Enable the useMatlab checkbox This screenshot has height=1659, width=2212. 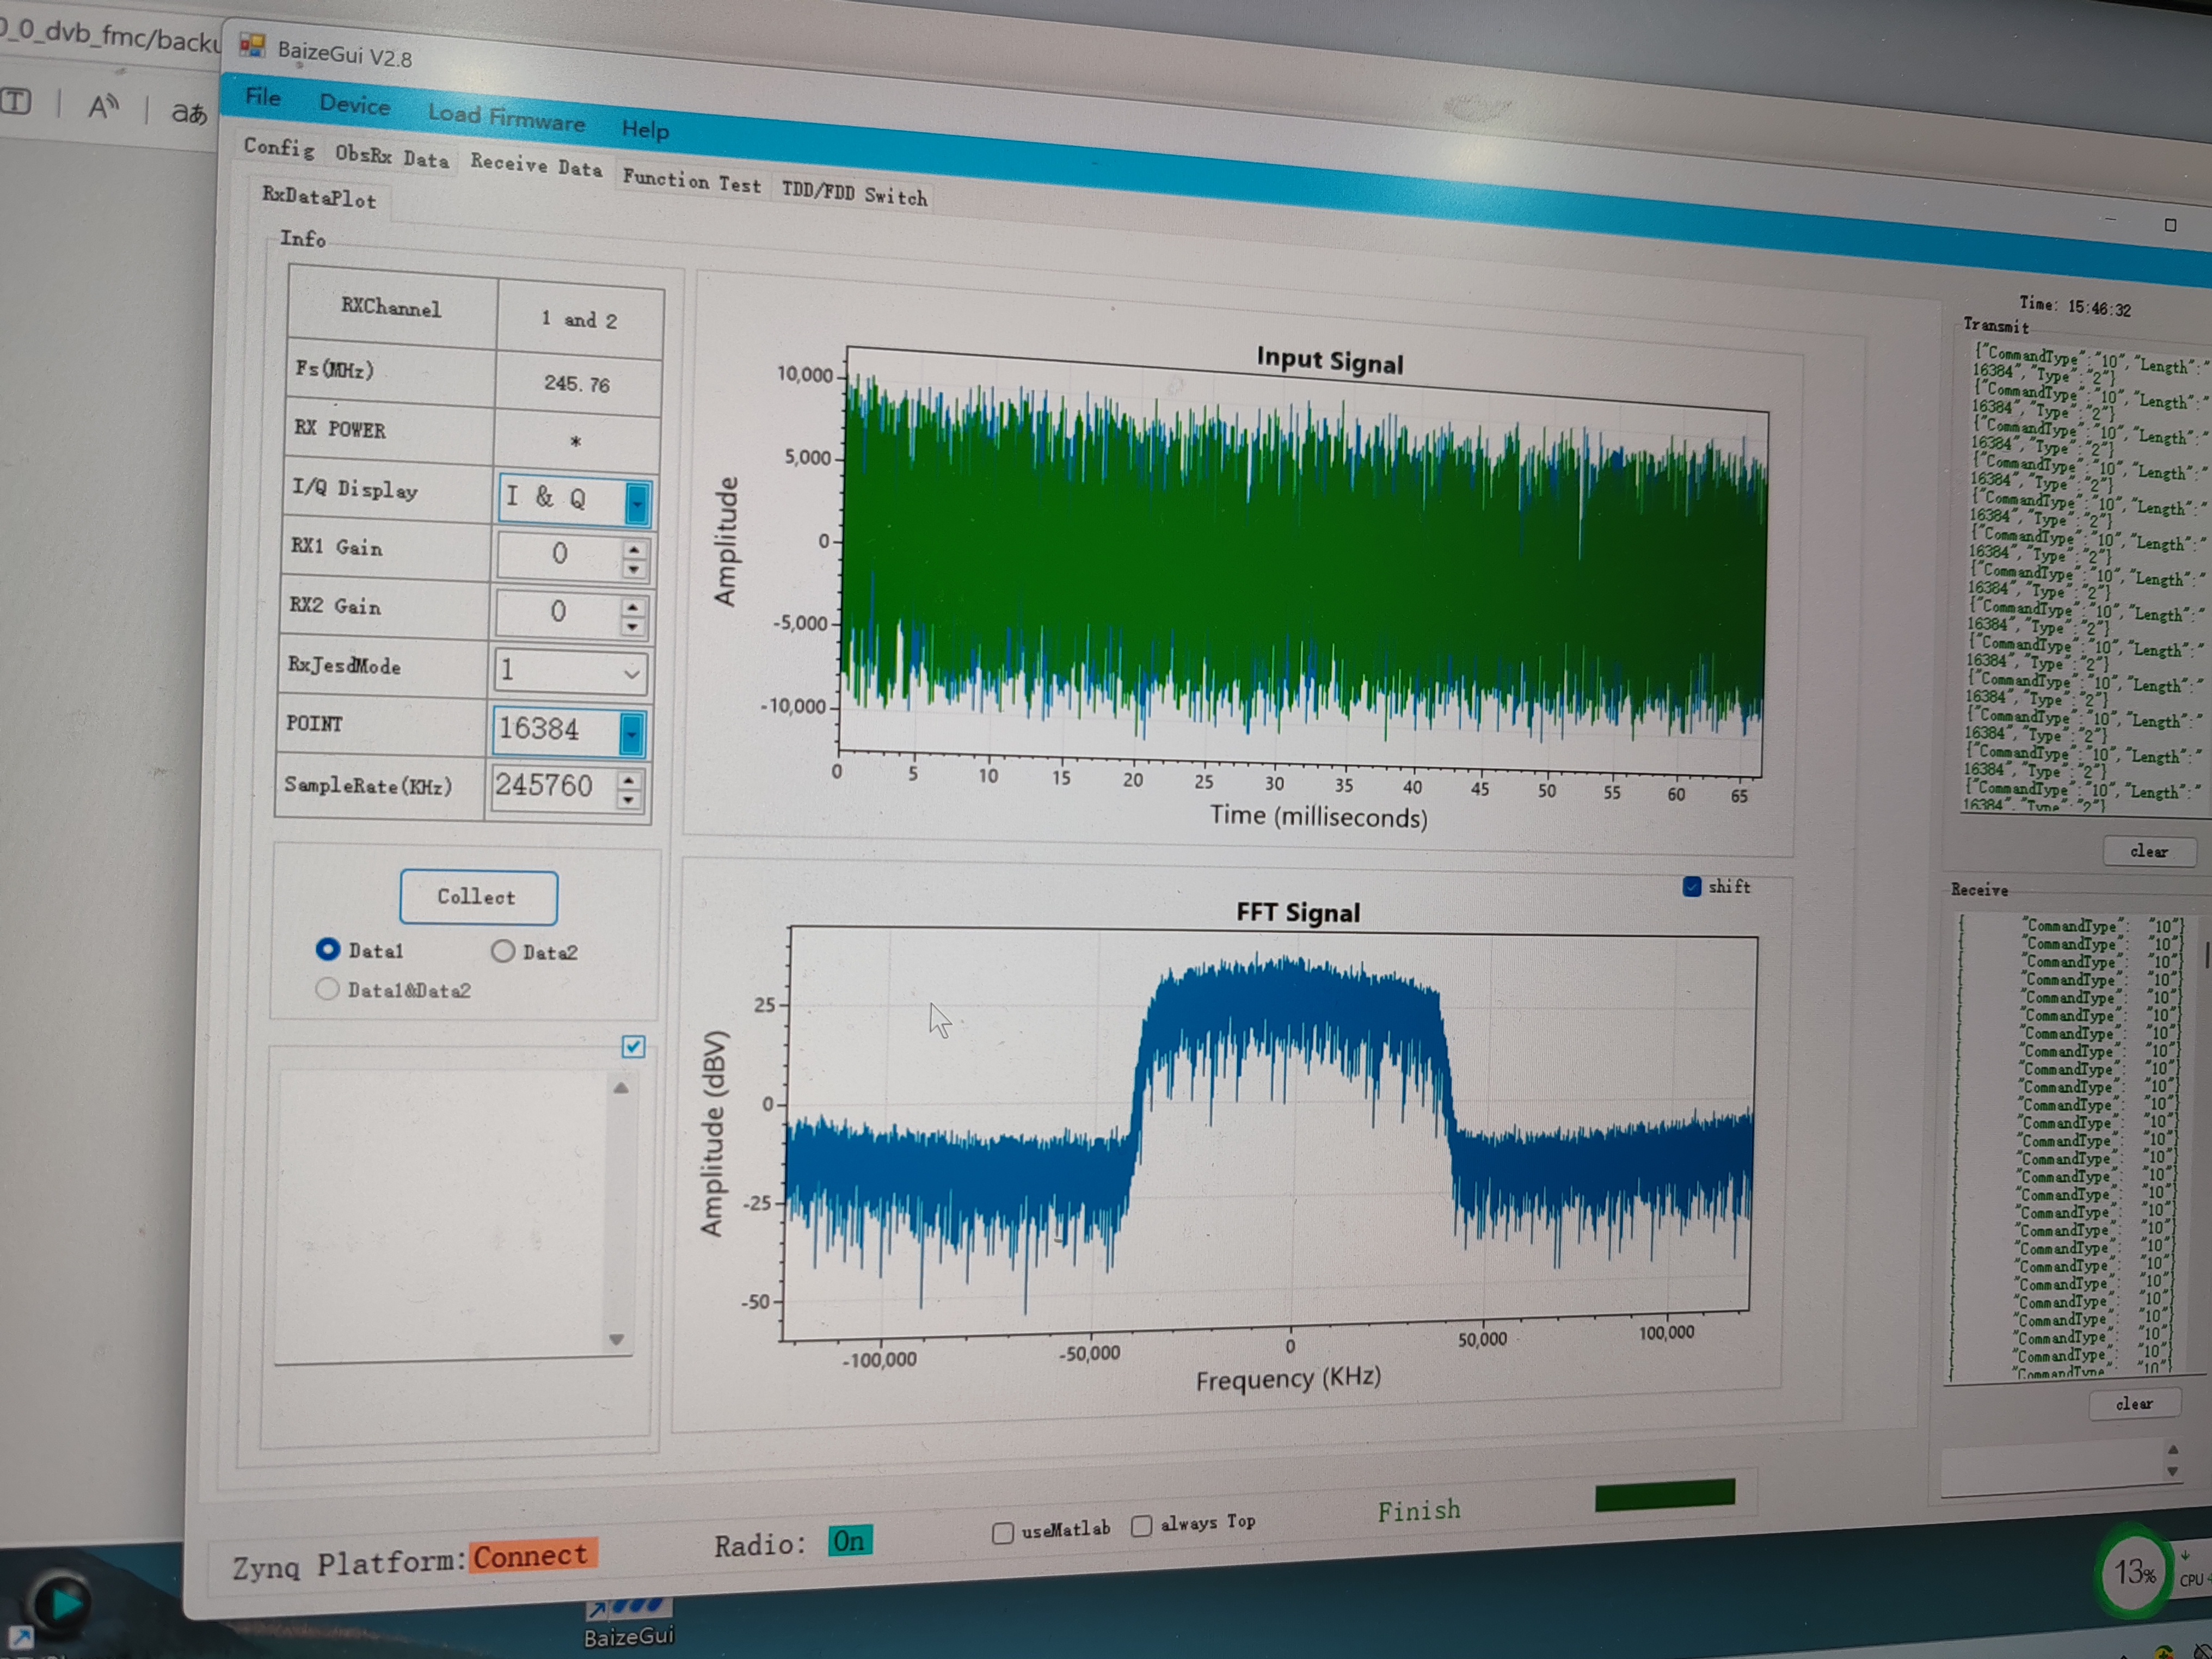1003,1532
